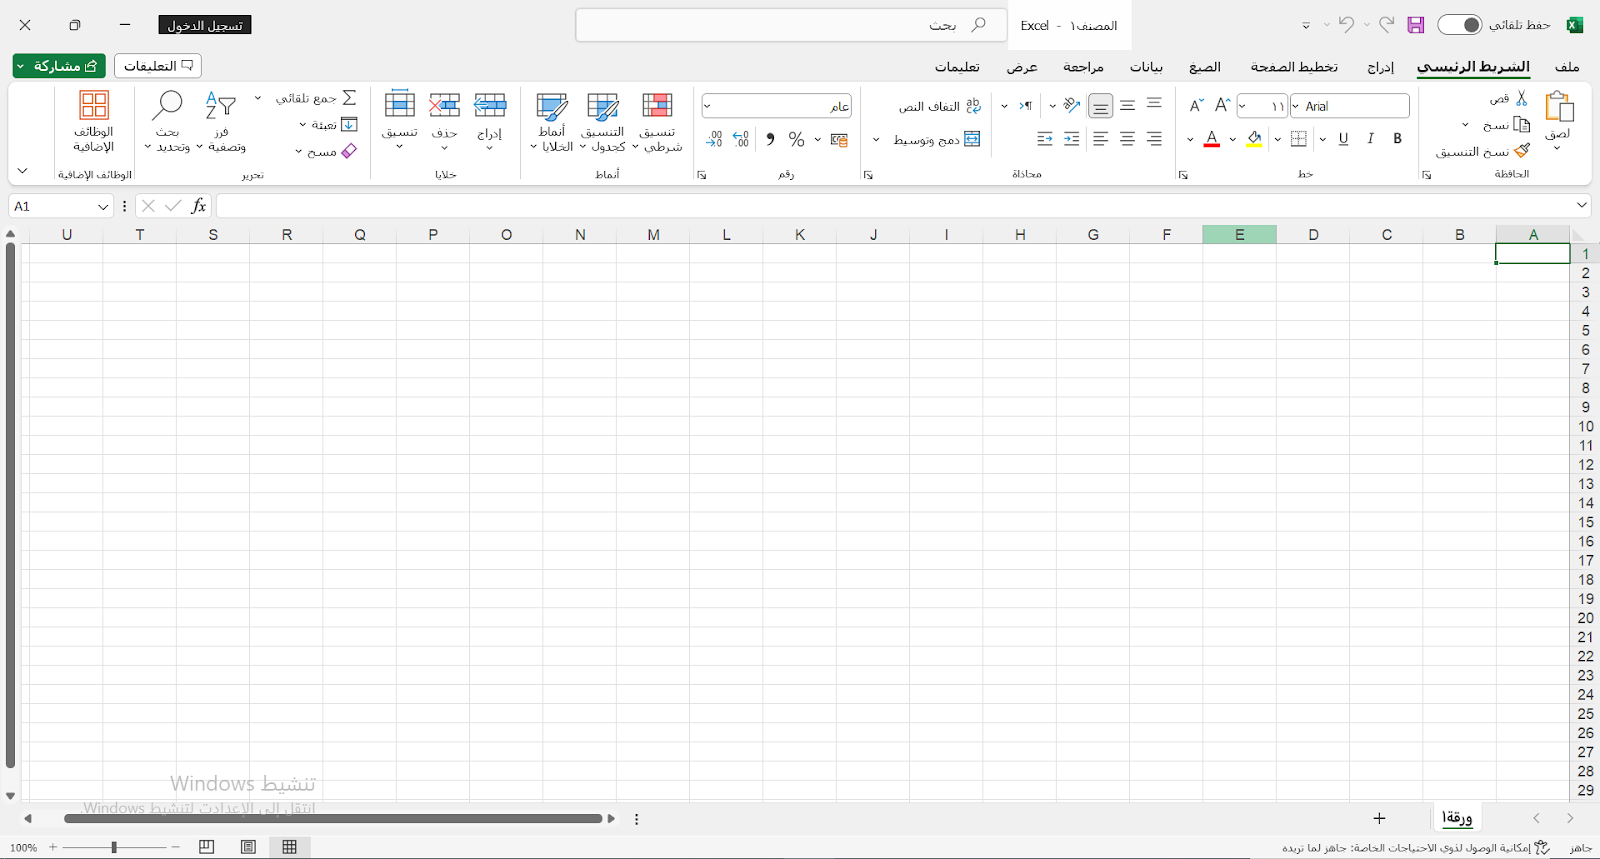Click Increase Decimal icon

click(741, 139)
